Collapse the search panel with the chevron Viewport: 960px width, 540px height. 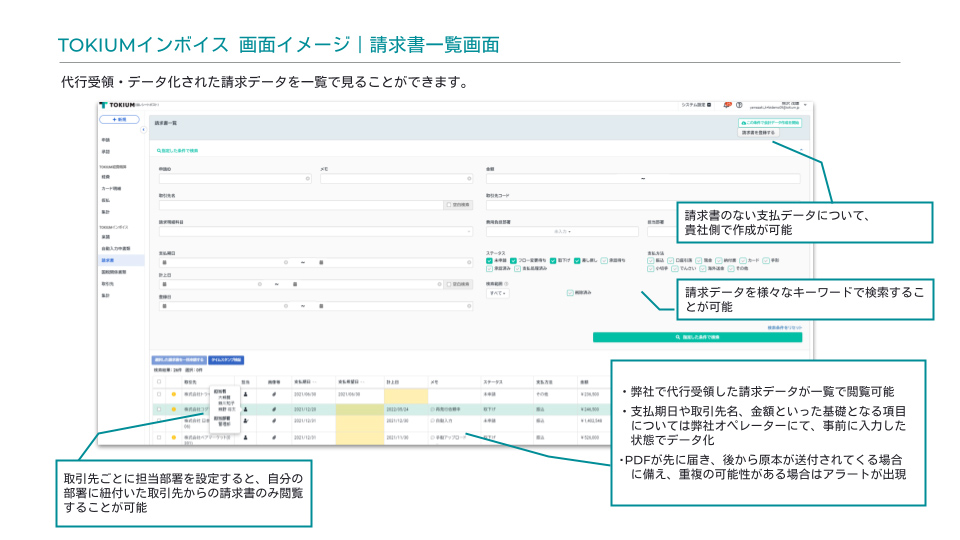click(x=801, y=150)
